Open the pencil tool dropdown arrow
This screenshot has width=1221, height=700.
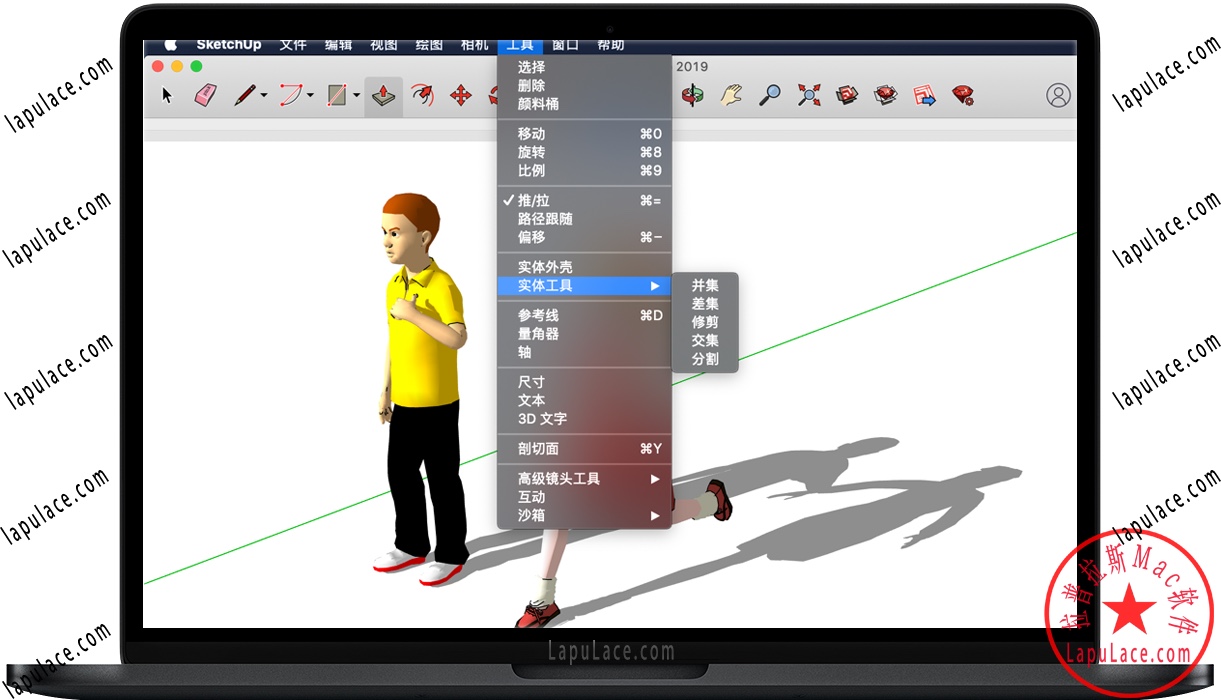click(x=264, y=97)
